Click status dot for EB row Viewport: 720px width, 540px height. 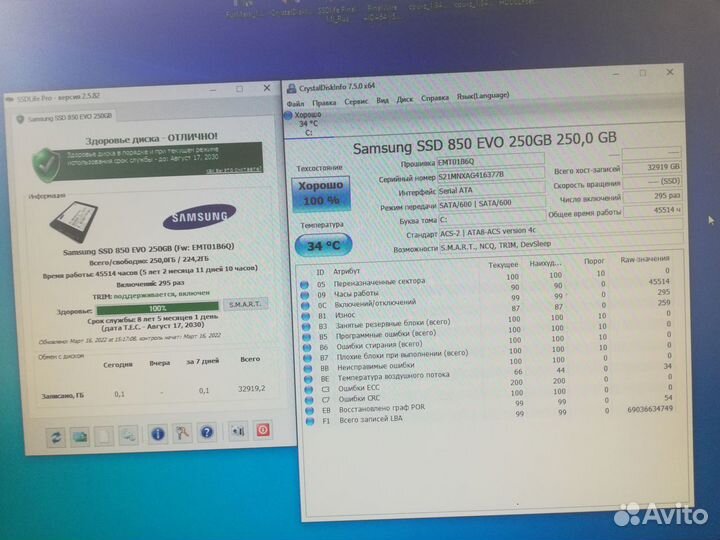310,411
